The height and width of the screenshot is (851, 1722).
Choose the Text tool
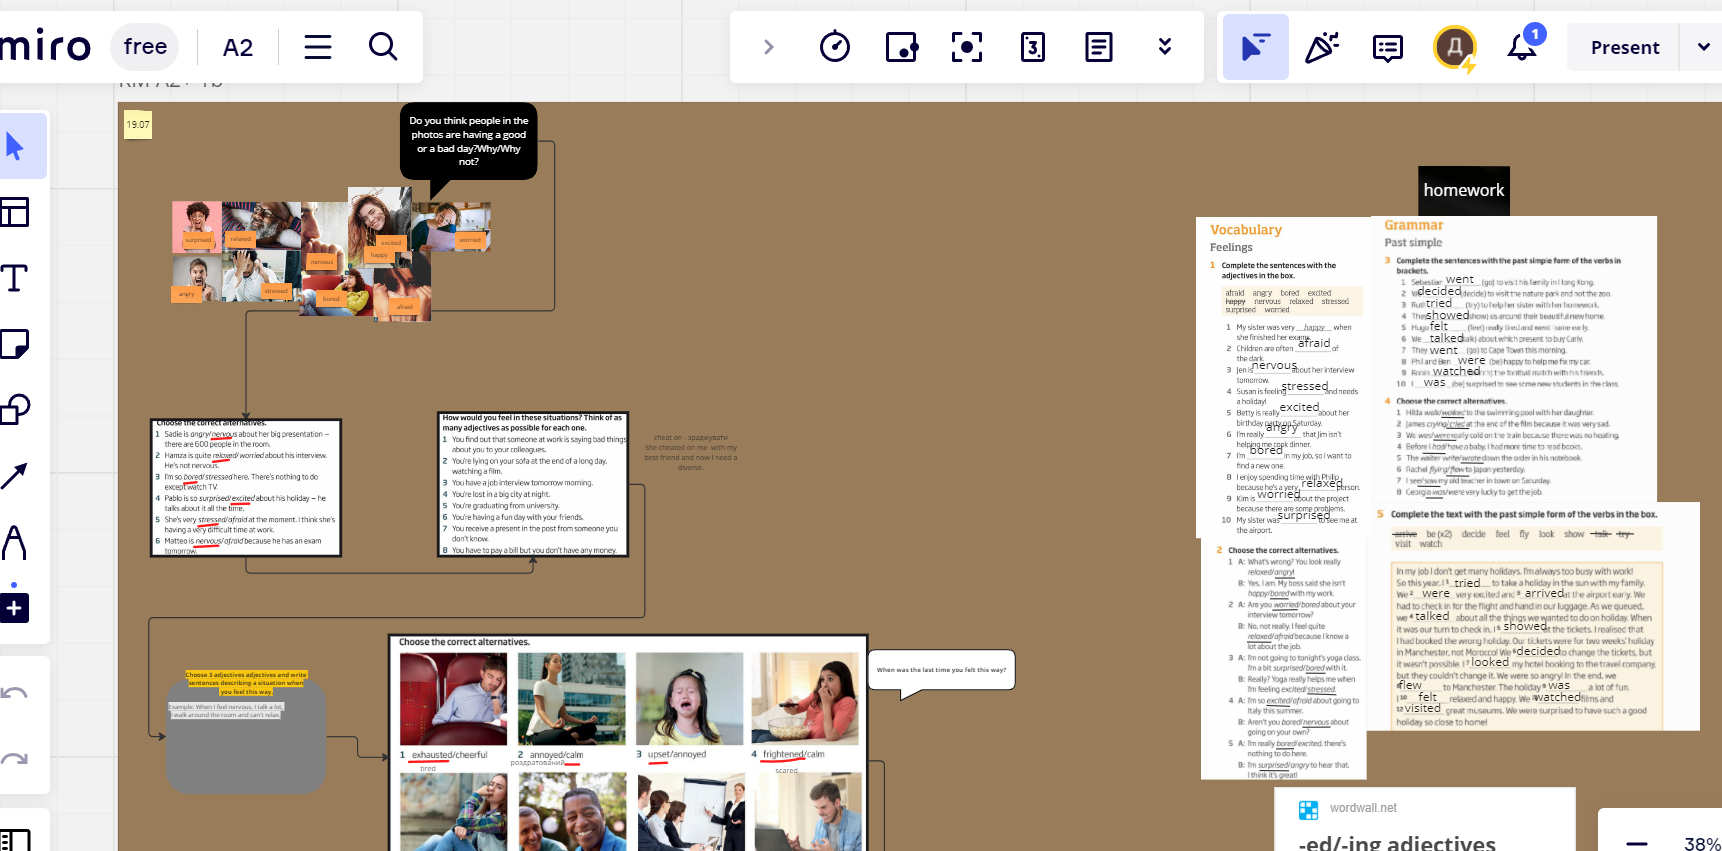(15, 278)
